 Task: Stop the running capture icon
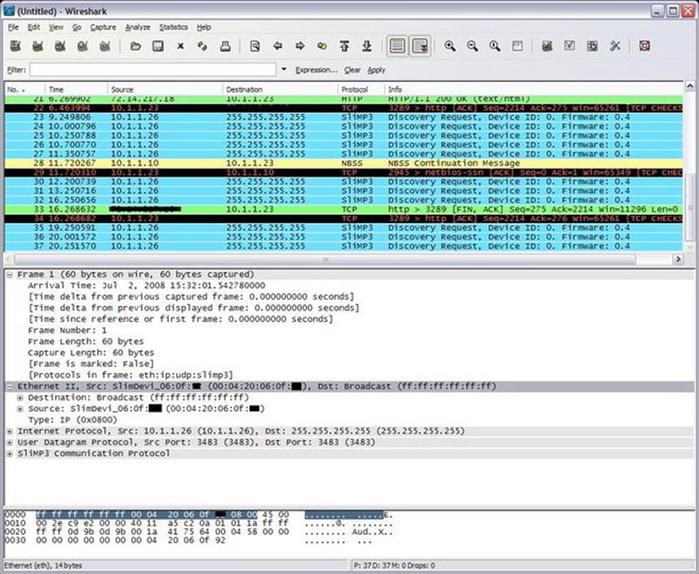[82, 46]
